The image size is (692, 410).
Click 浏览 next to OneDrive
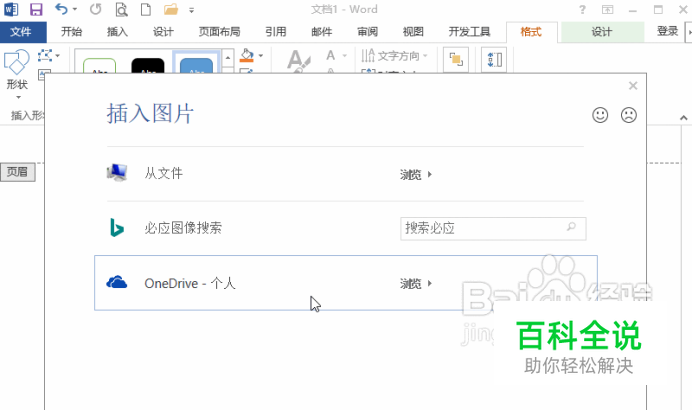(x=416, y=283)
